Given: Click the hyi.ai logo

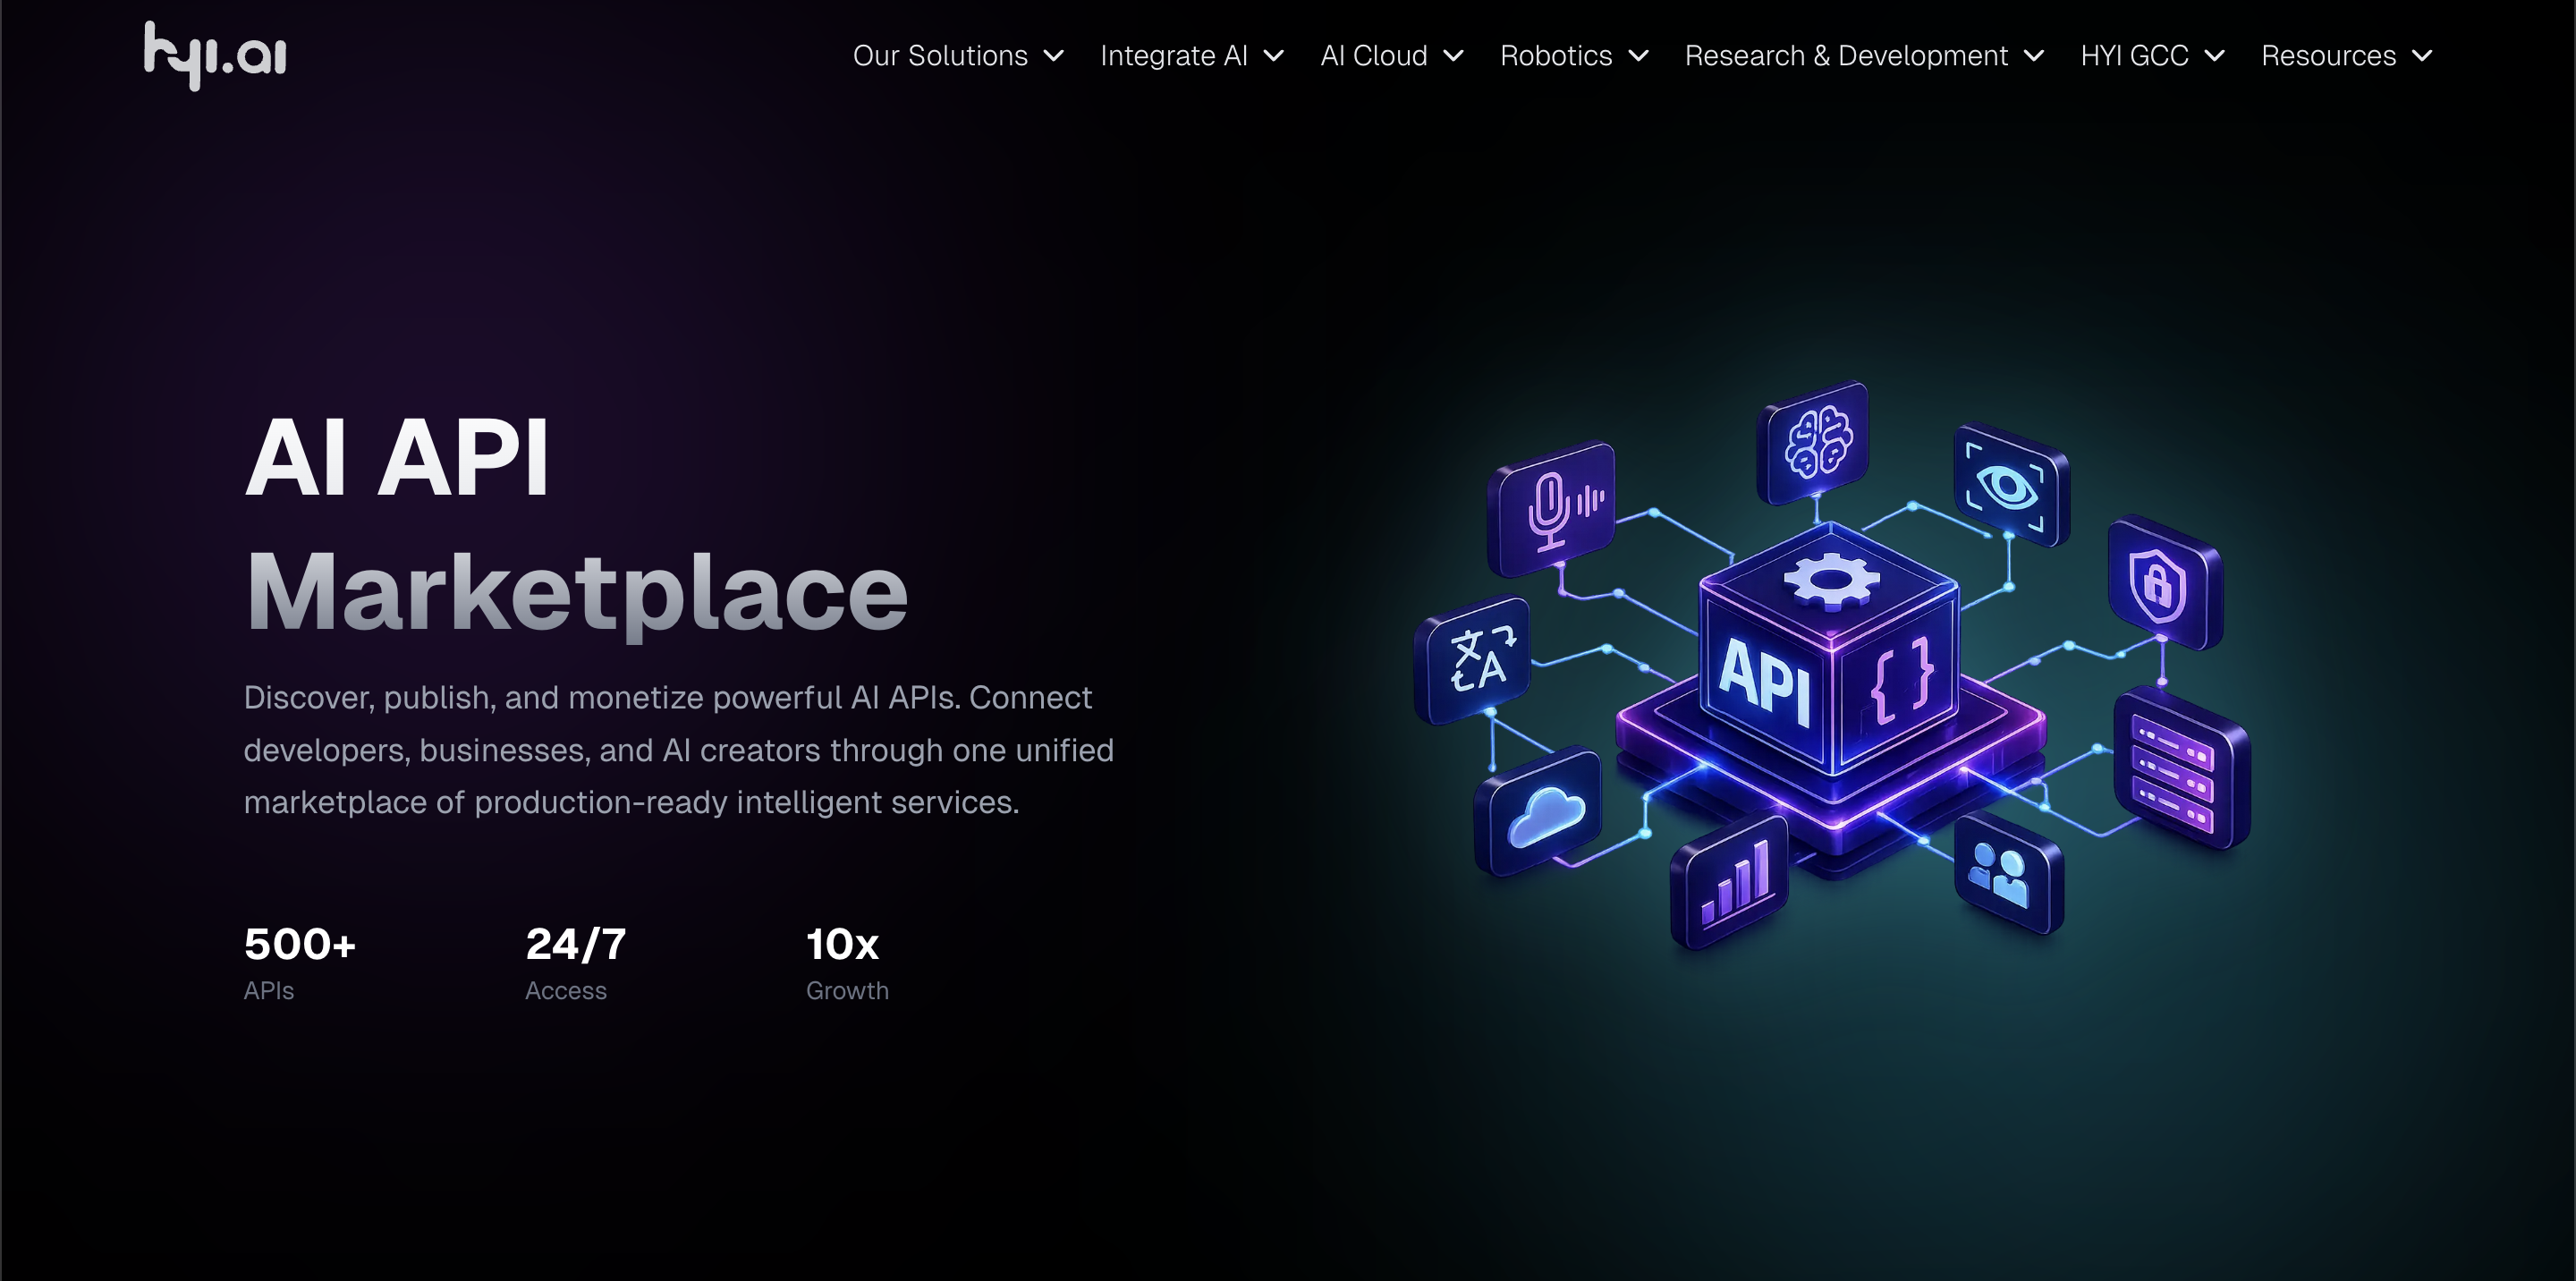Looking at the screenshot, I should pos(215,55).
